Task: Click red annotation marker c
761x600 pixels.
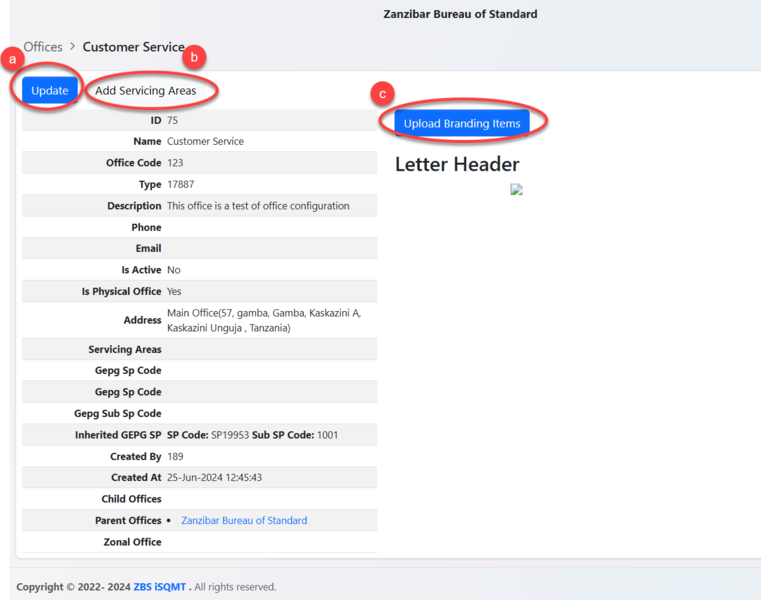Action: tap(381, 94)
